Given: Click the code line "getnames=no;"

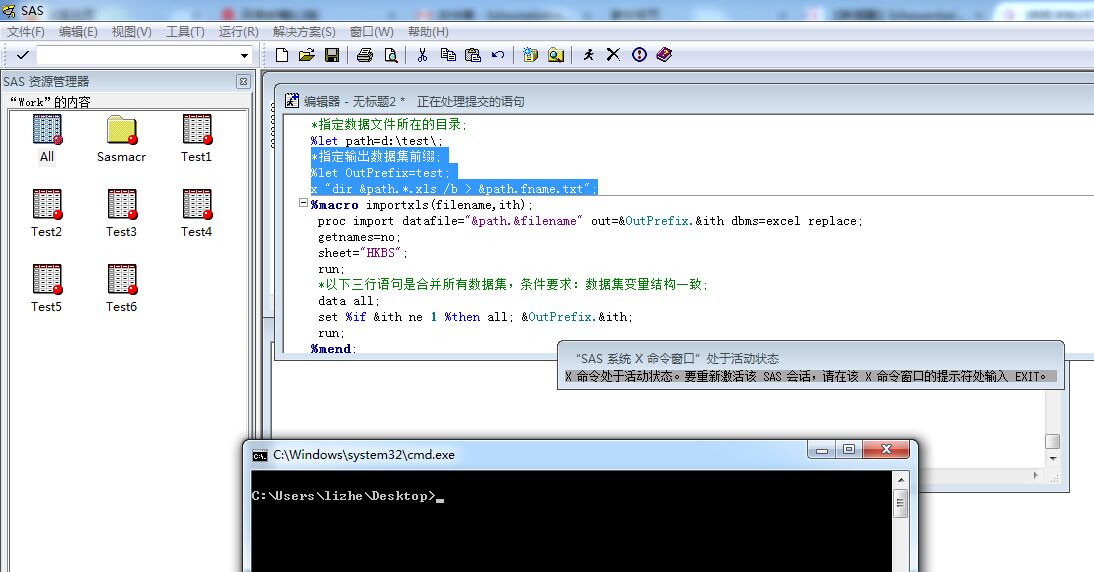Looking at the screenshot, I should click(x=359, y=237).
